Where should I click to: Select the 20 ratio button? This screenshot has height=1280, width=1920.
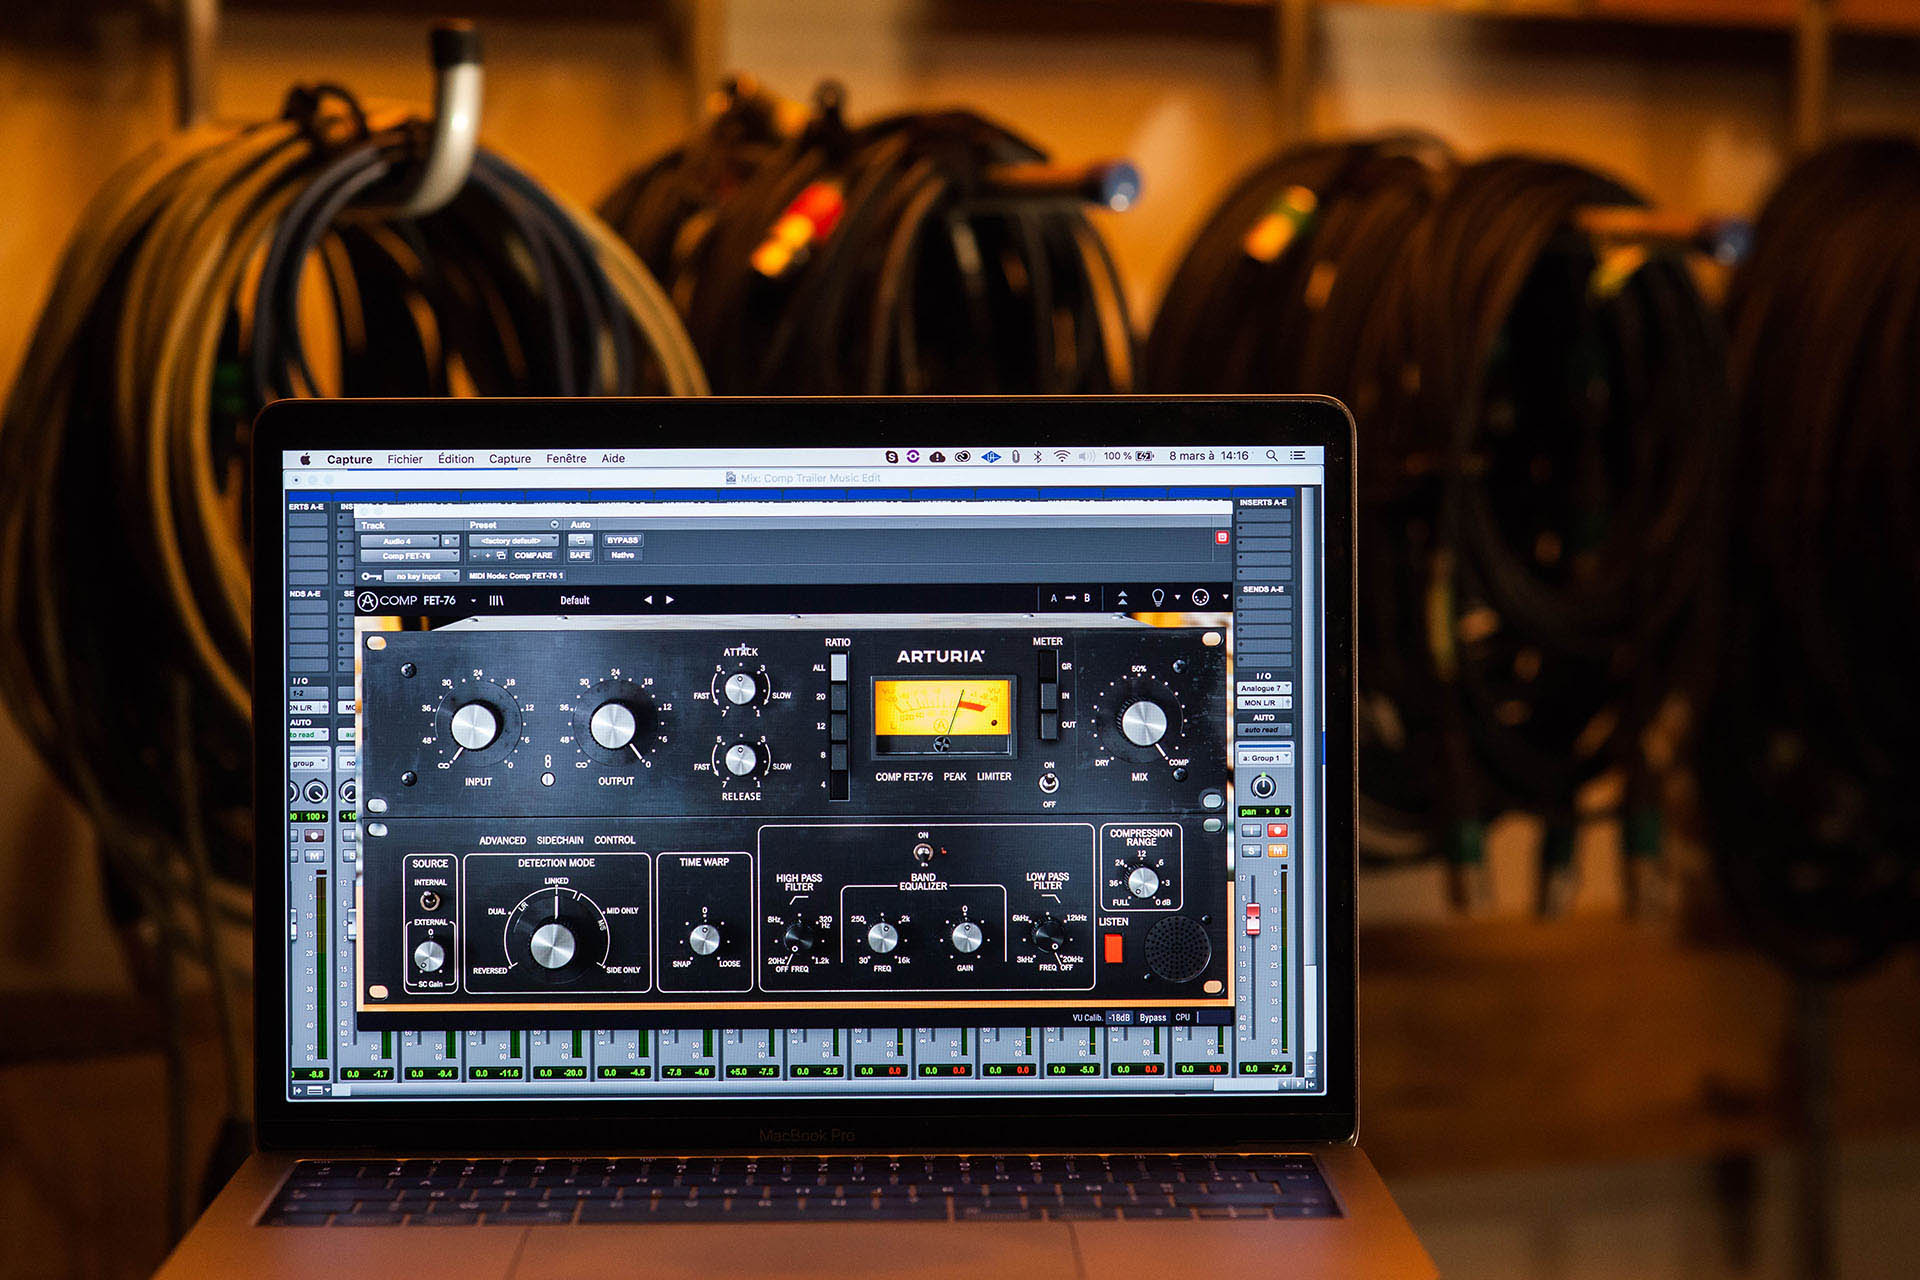838,697
